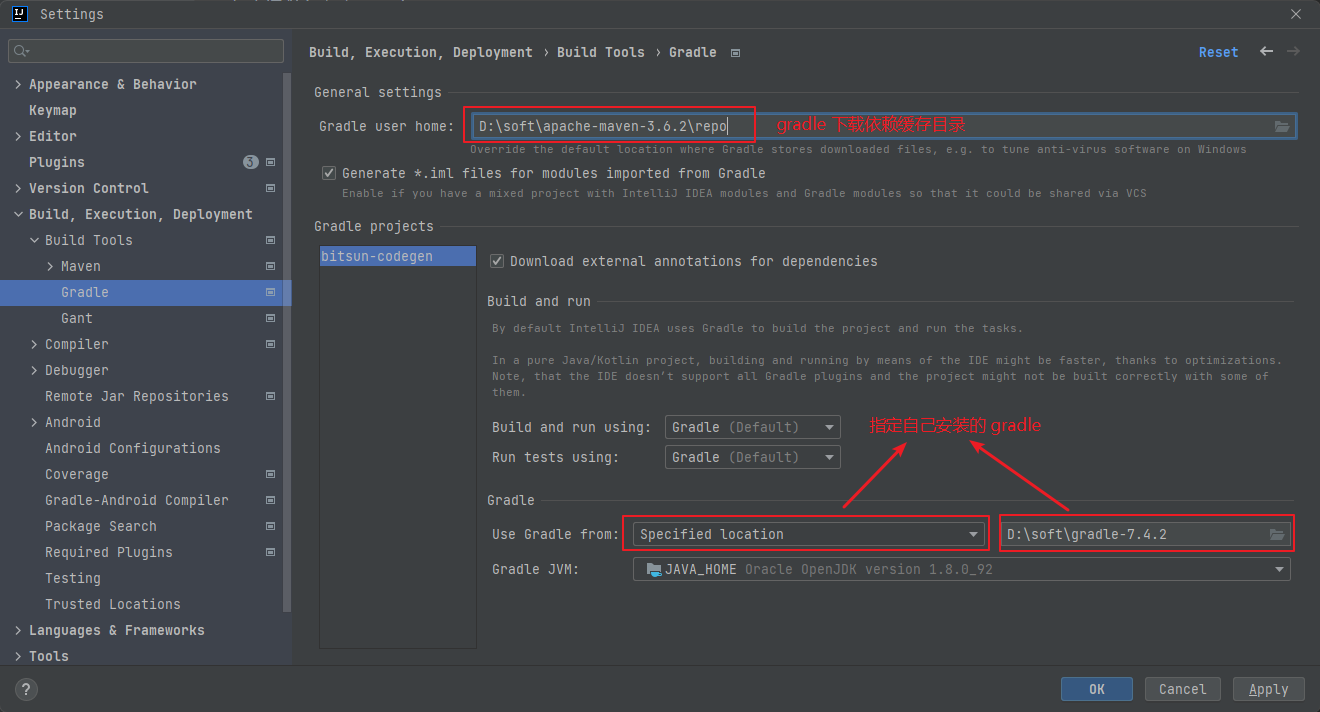Cancel the Settings dialog
Viewport: 1320px width, 712px height.
pos(1183,689)
